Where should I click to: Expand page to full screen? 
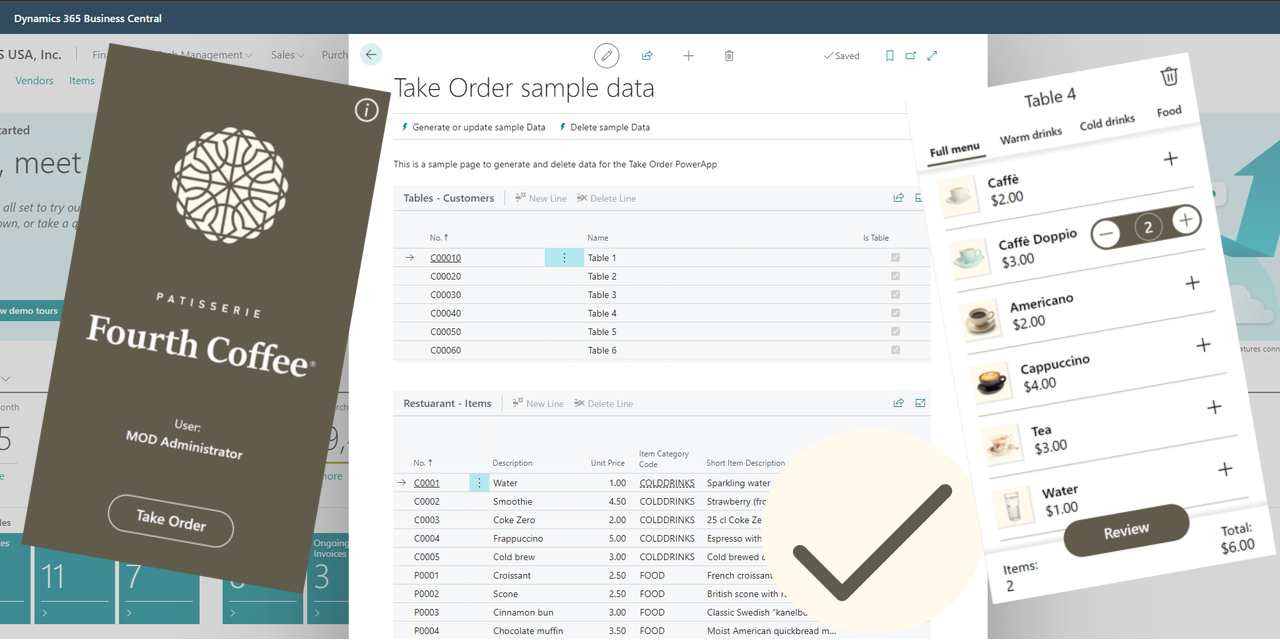click(932, 56)
